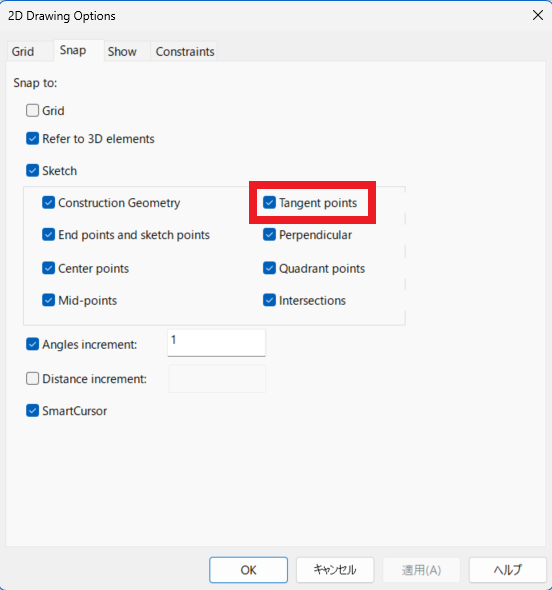Uncheck Refer to 3D elements
The width and height of the screenshot is (552, 590).
point(32,138)
